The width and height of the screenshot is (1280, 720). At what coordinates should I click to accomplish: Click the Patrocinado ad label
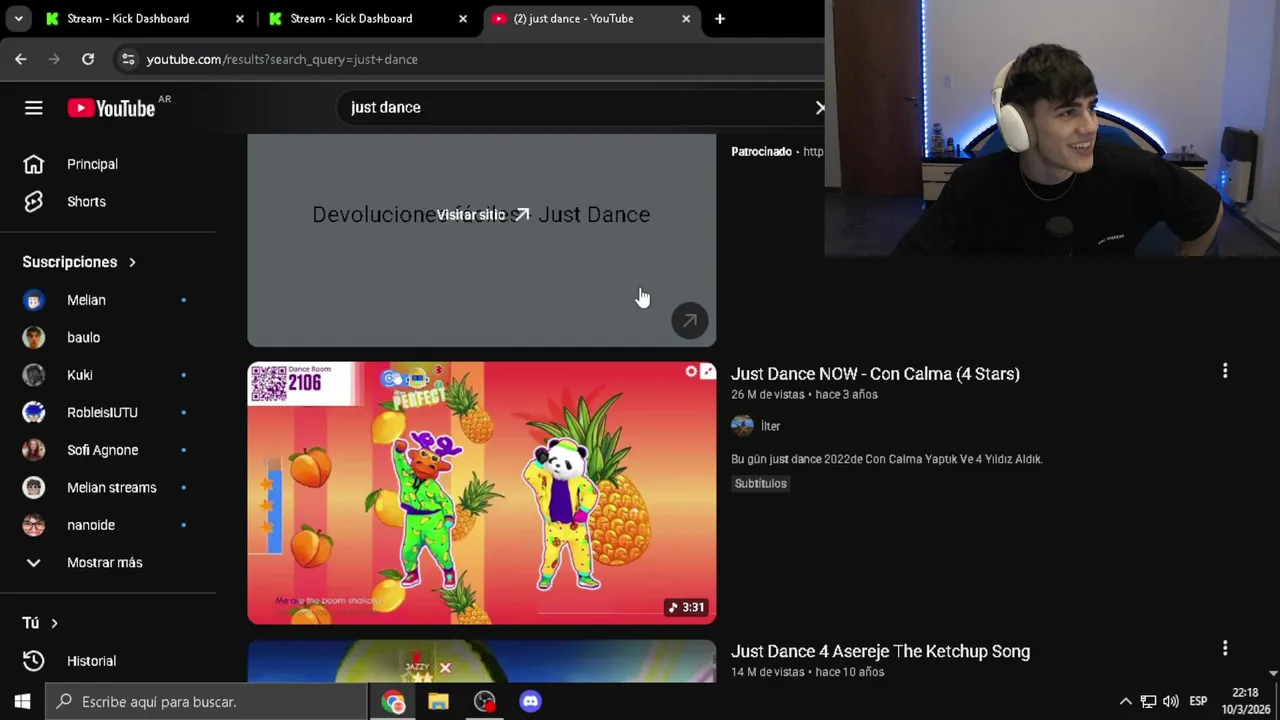[761, 152]
